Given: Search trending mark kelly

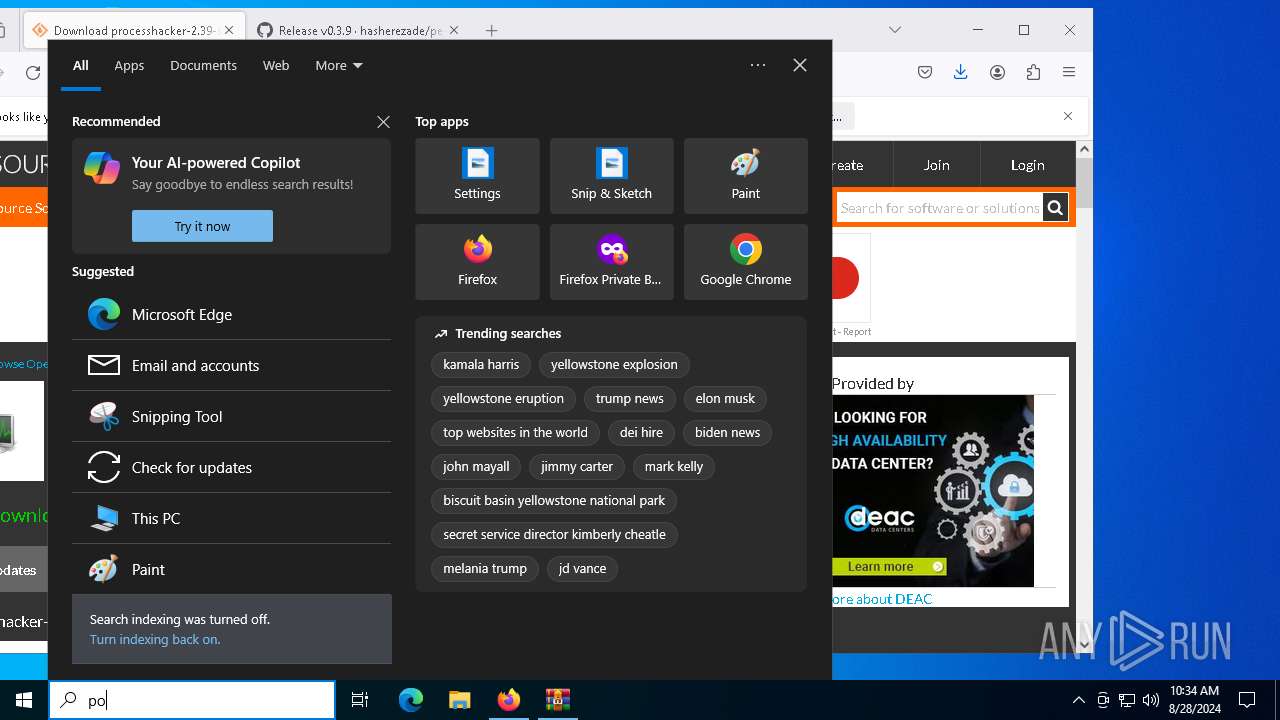Looking at the screenshot, I should coord(674,467).
